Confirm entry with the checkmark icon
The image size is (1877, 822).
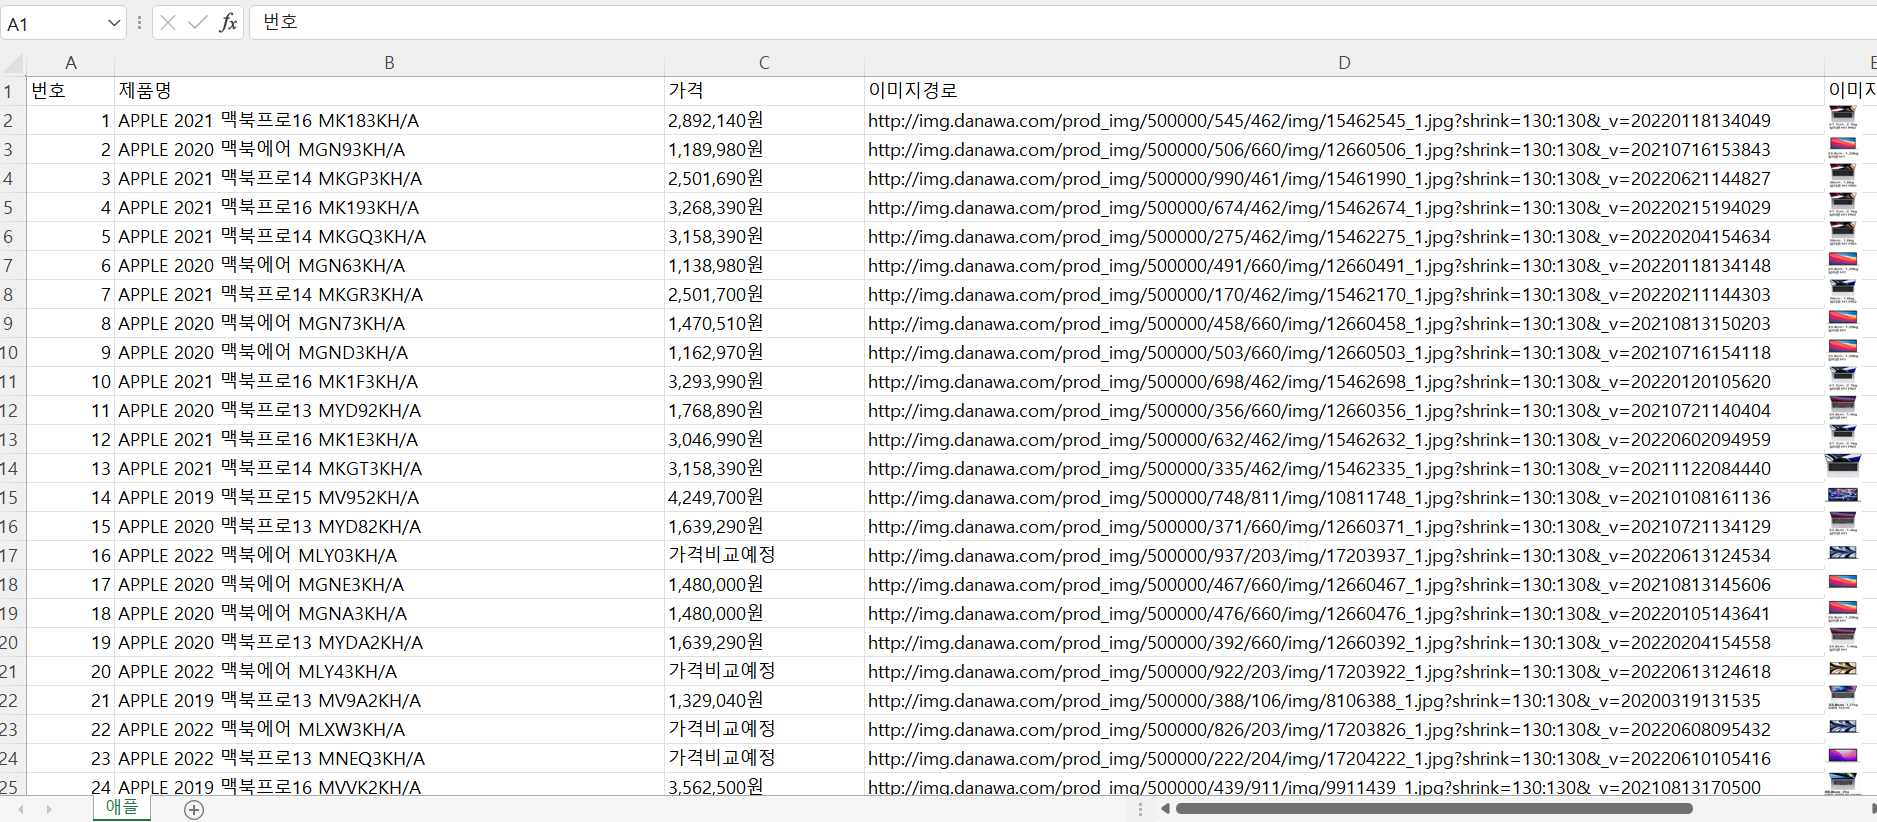point(198,22)
